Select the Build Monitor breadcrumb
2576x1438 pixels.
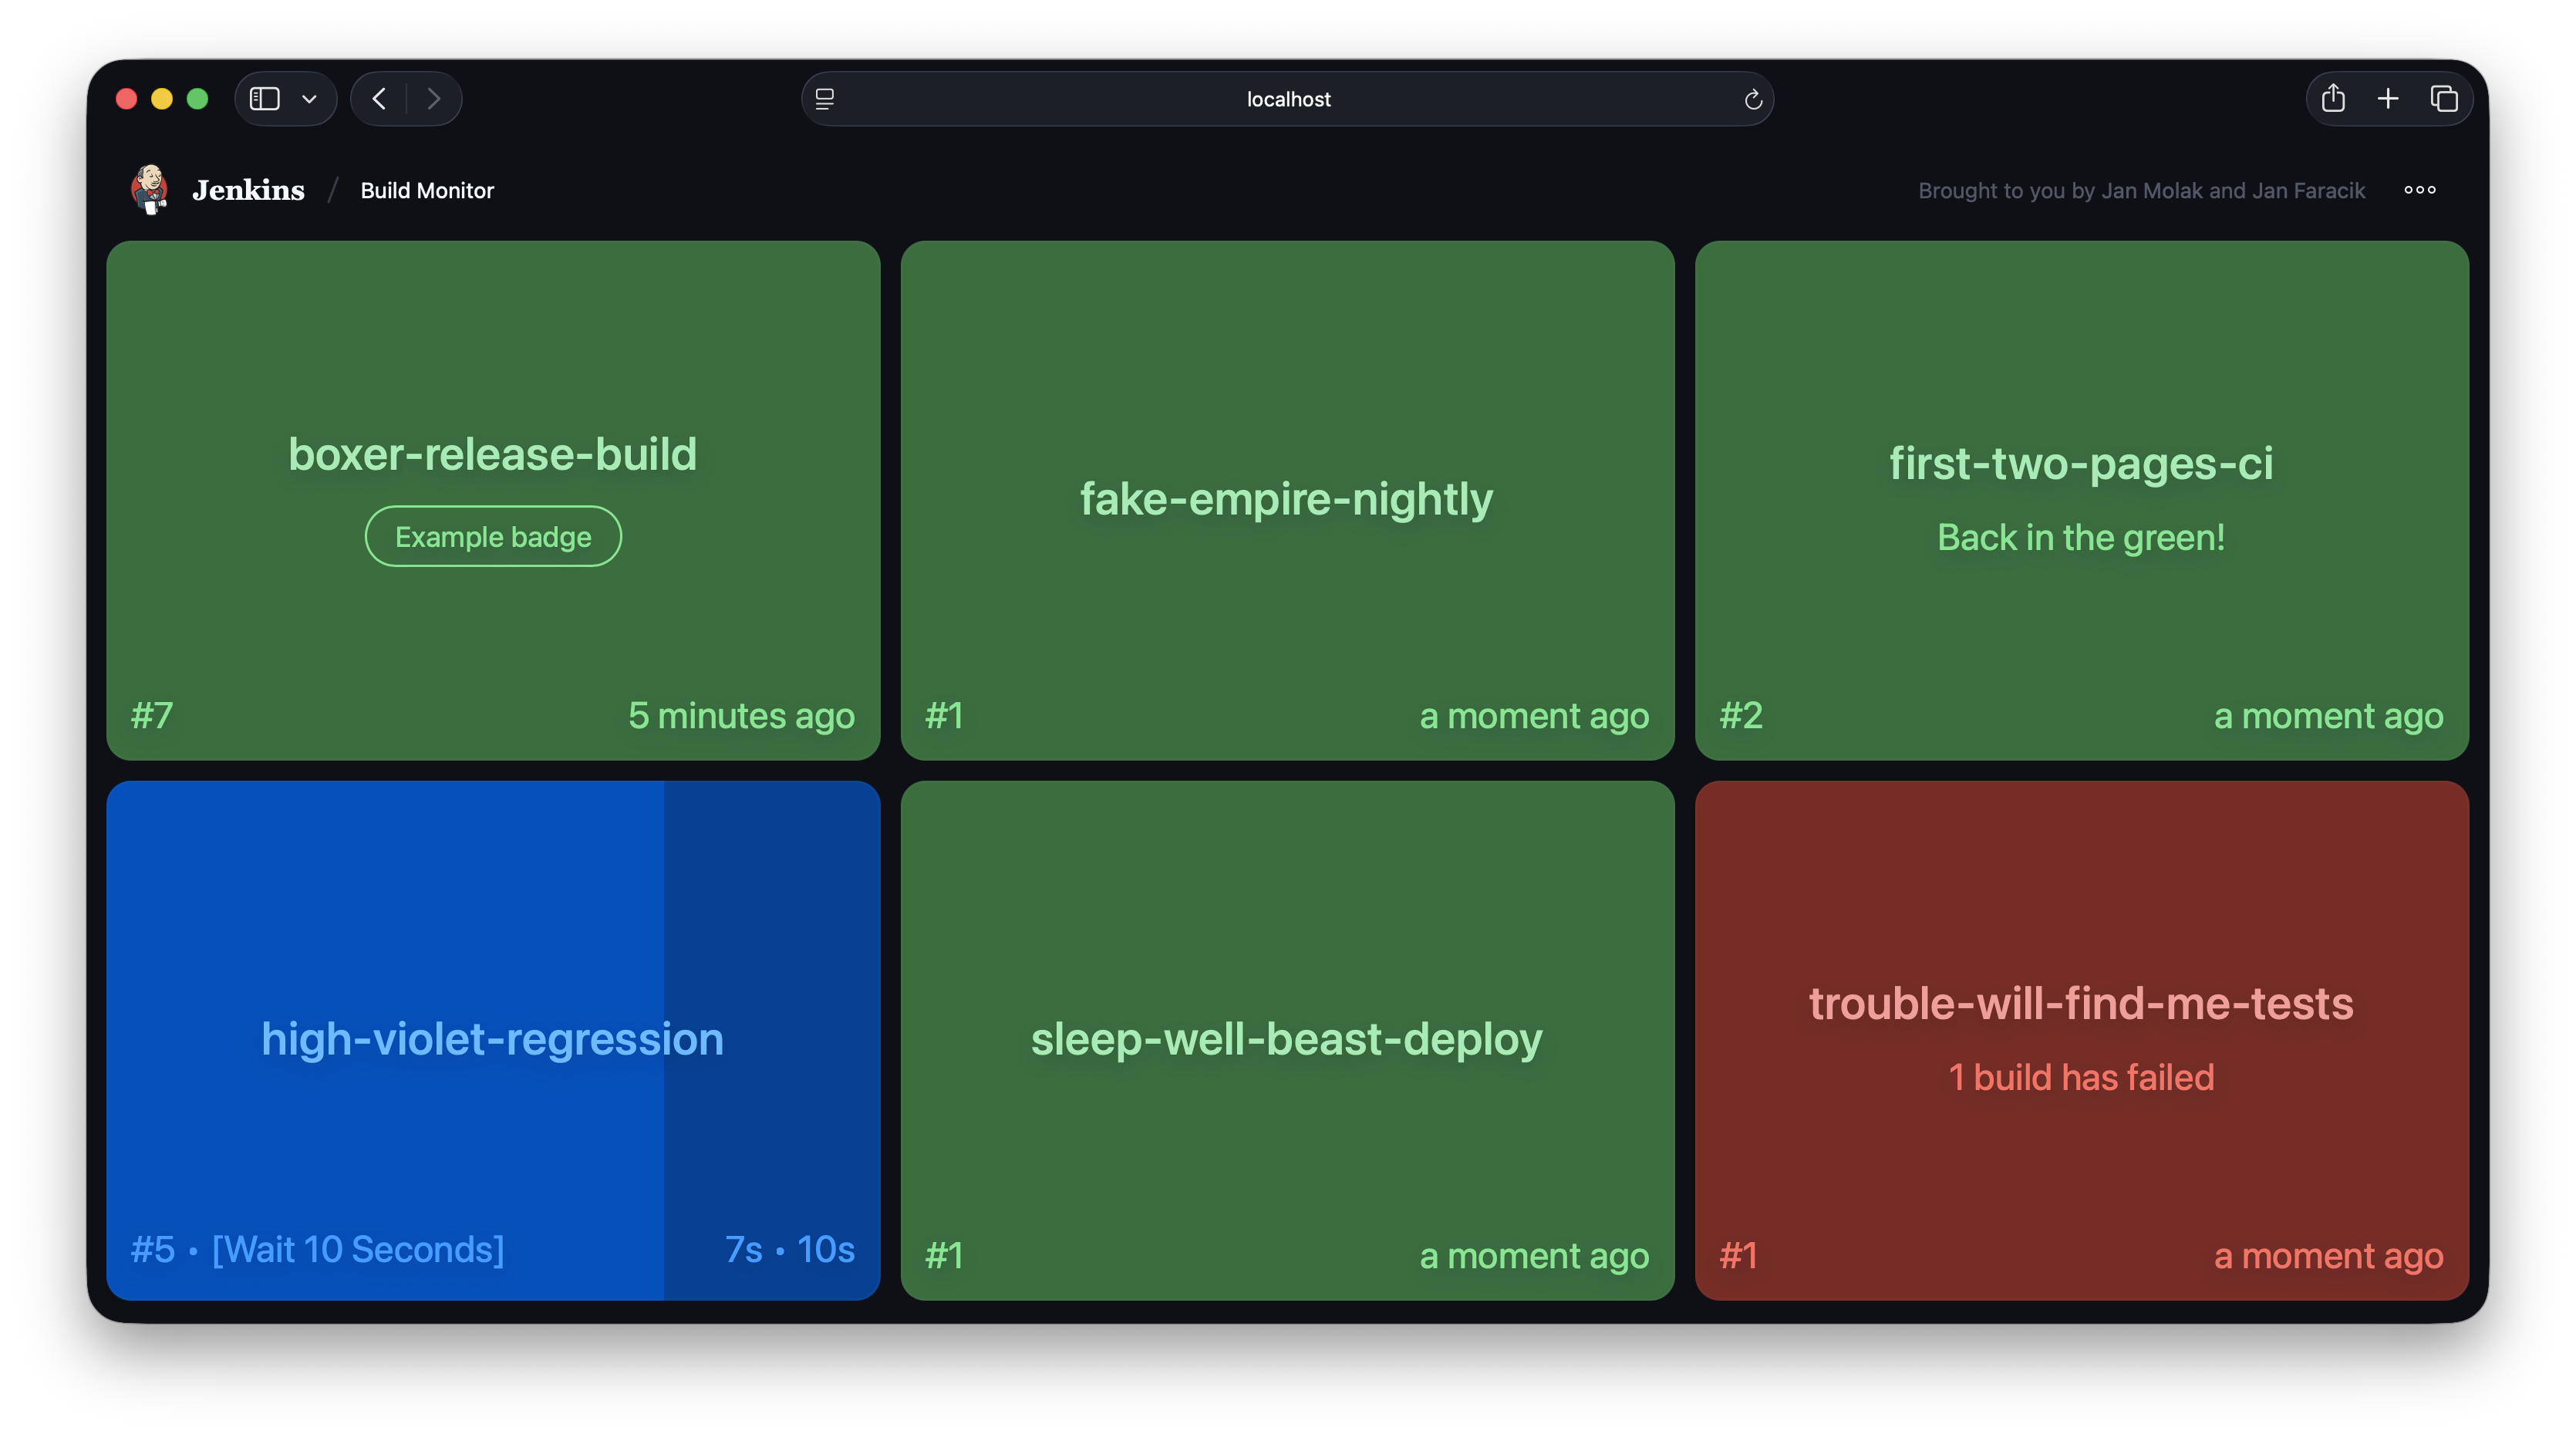pos(427,190)
